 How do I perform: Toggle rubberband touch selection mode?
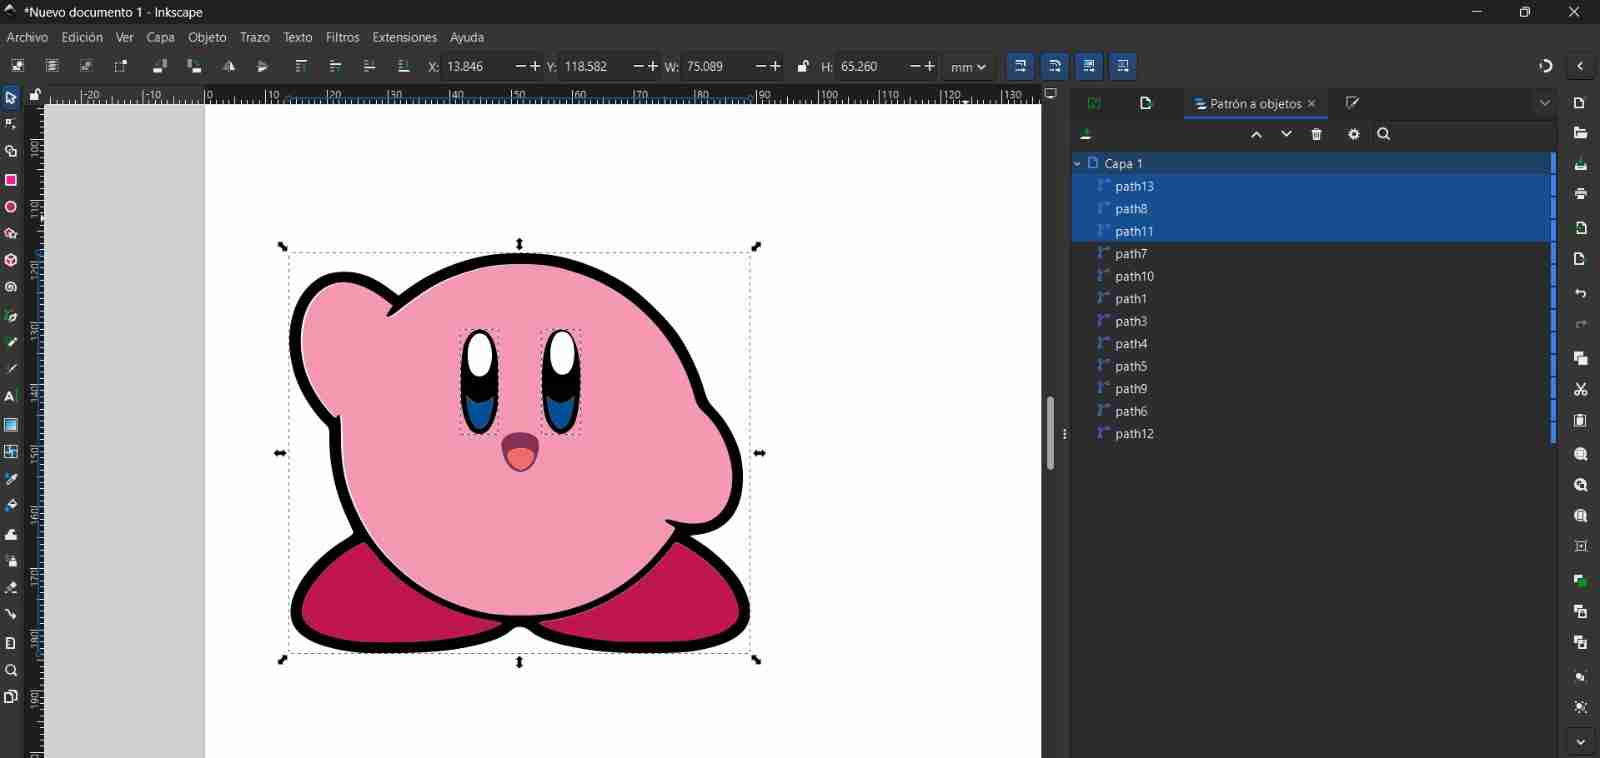[120, 66]
